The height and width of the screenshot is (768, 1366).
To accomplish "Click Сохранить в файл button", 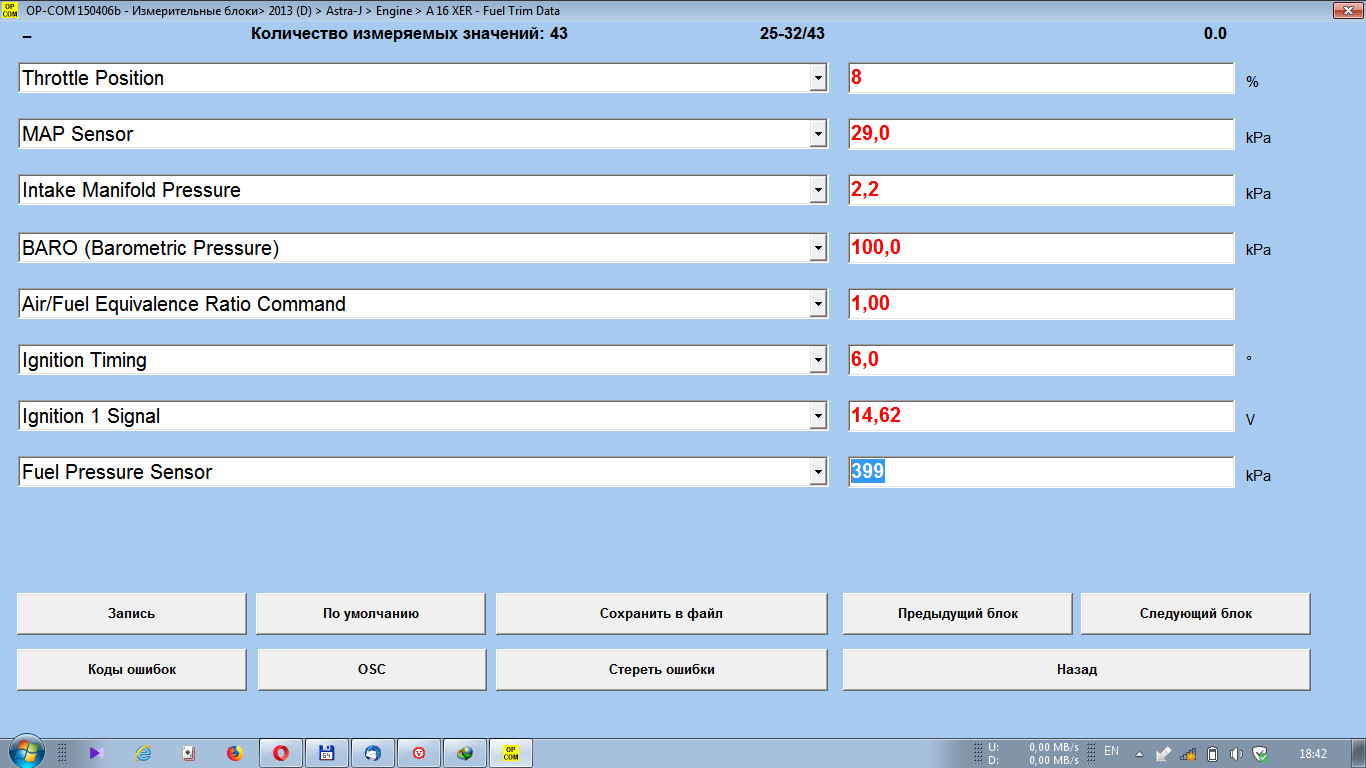I will click(661, 613).
